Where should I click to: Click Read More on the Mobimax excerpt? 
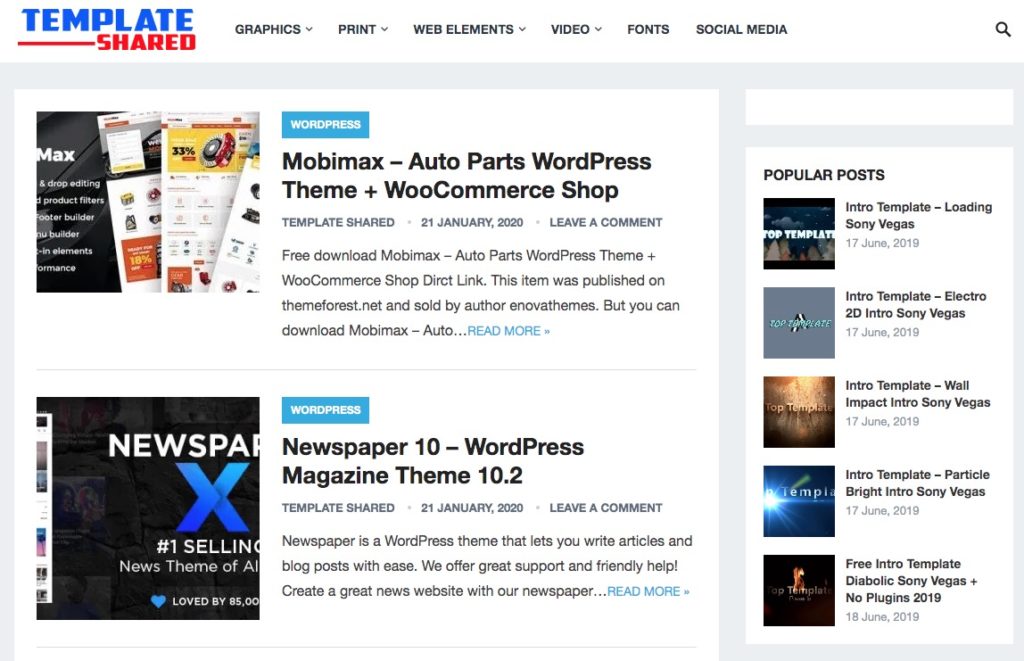click(508, 331)
